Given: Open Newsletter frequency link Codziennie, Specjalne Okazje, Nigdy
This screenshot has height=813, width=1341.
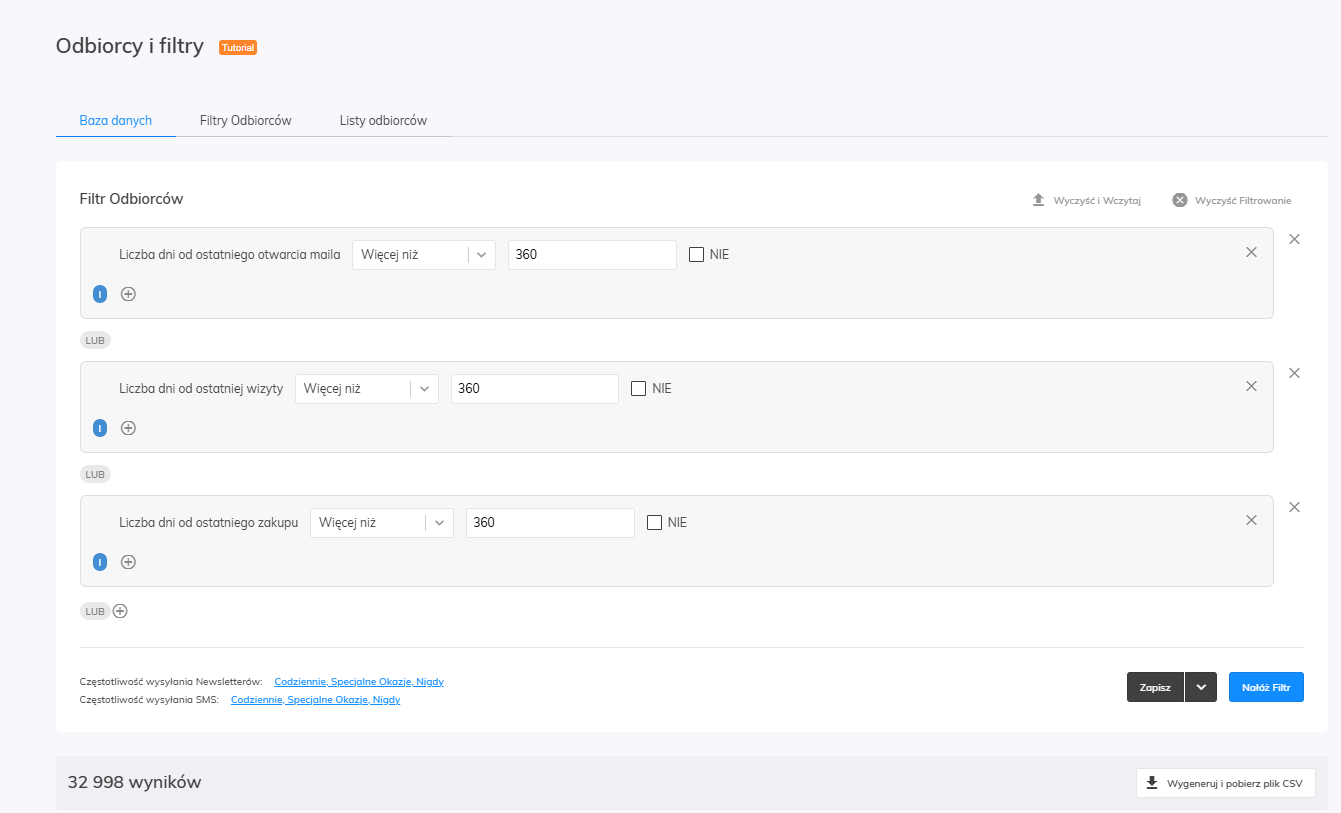Looking at the screenshot, I should [359, 682].
